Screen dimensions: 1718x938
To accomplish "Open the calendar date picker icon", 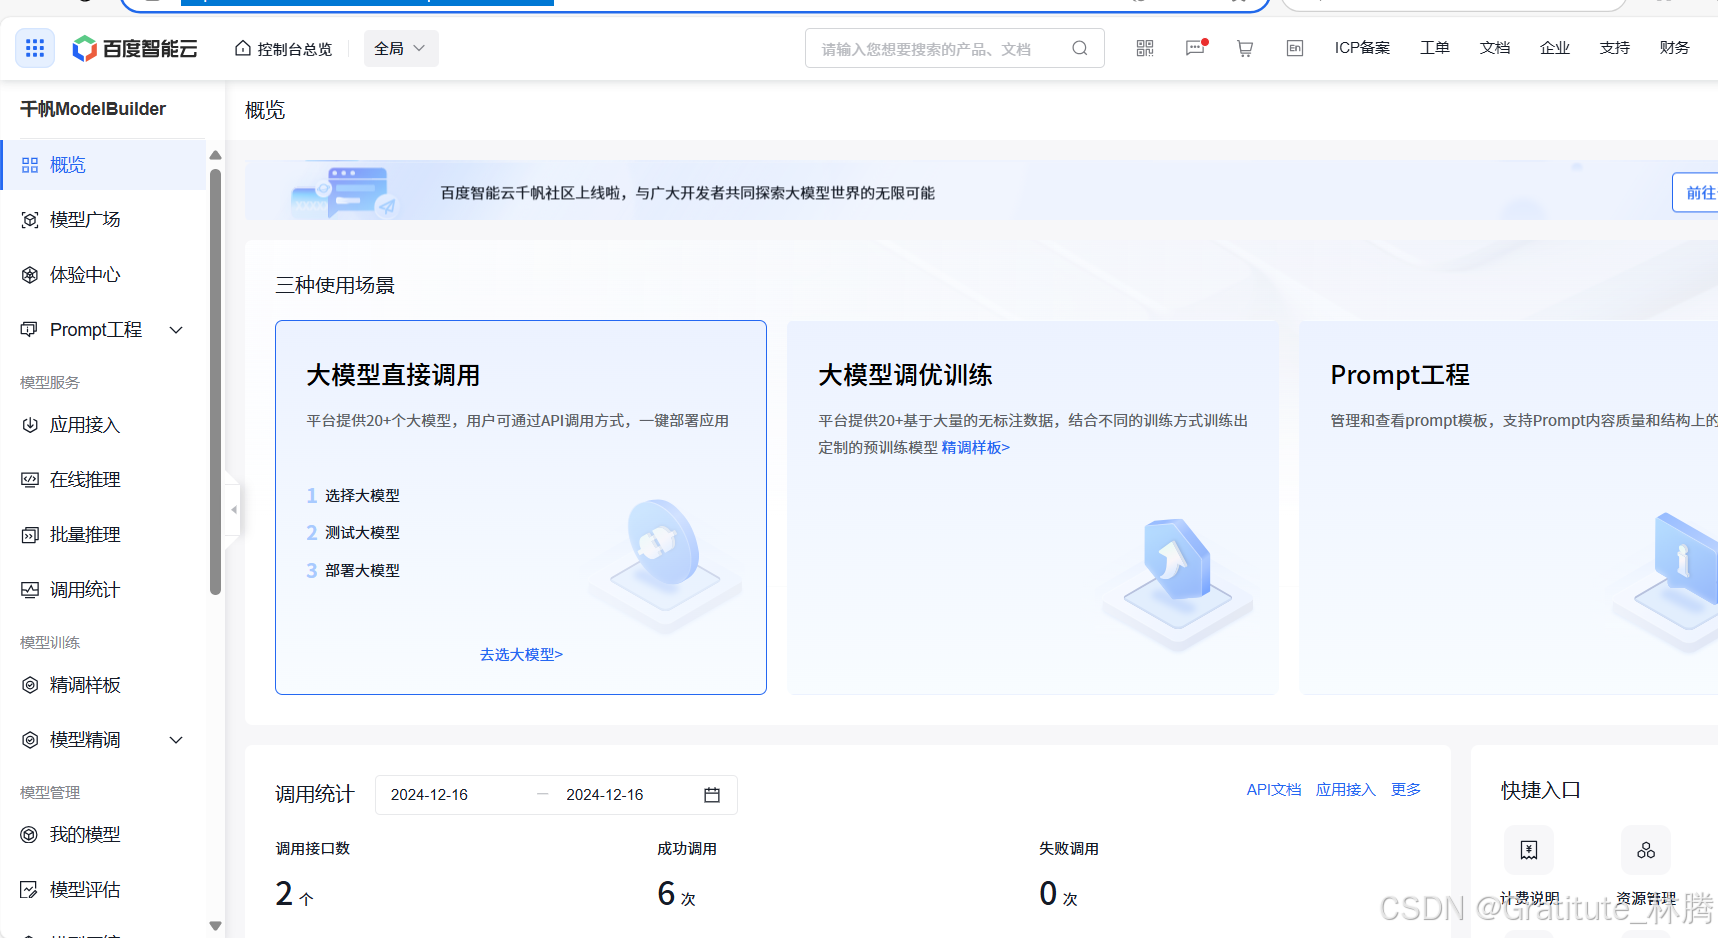I will 712,795.
